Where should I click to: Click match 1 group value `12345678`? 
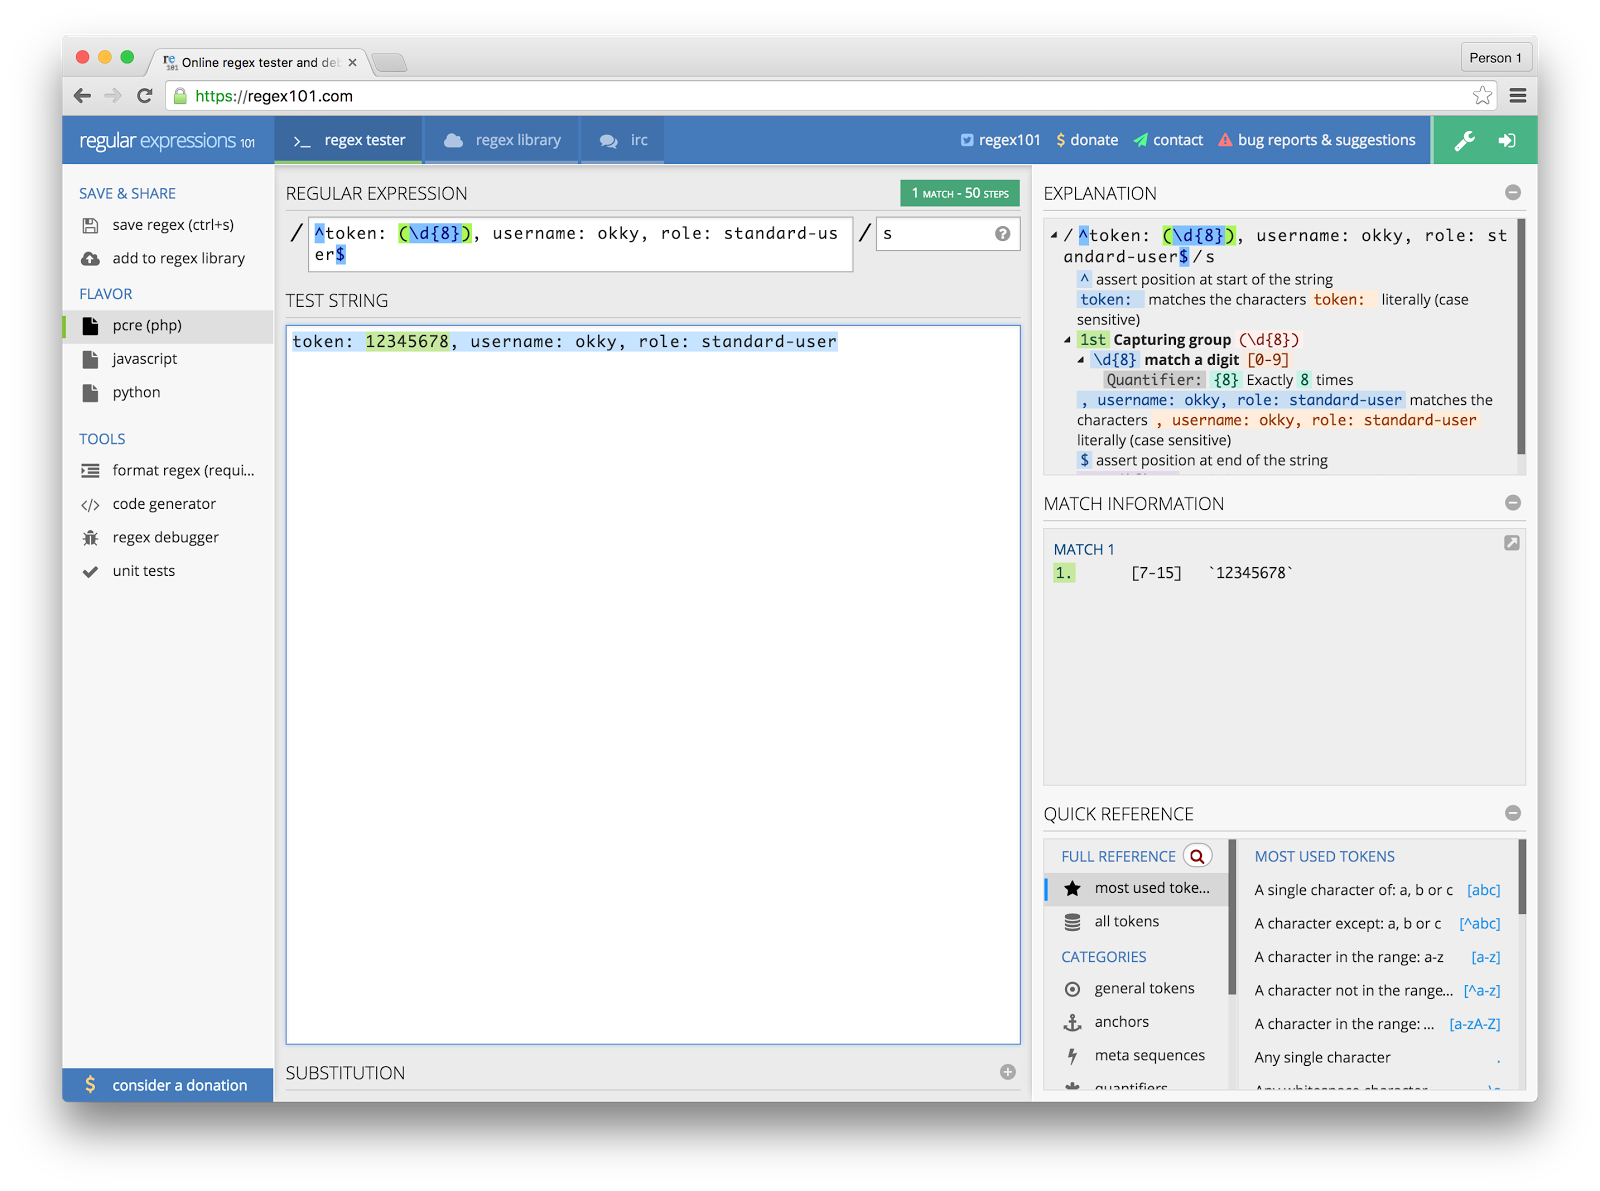pyautogui.click(x=1251, y=573)
